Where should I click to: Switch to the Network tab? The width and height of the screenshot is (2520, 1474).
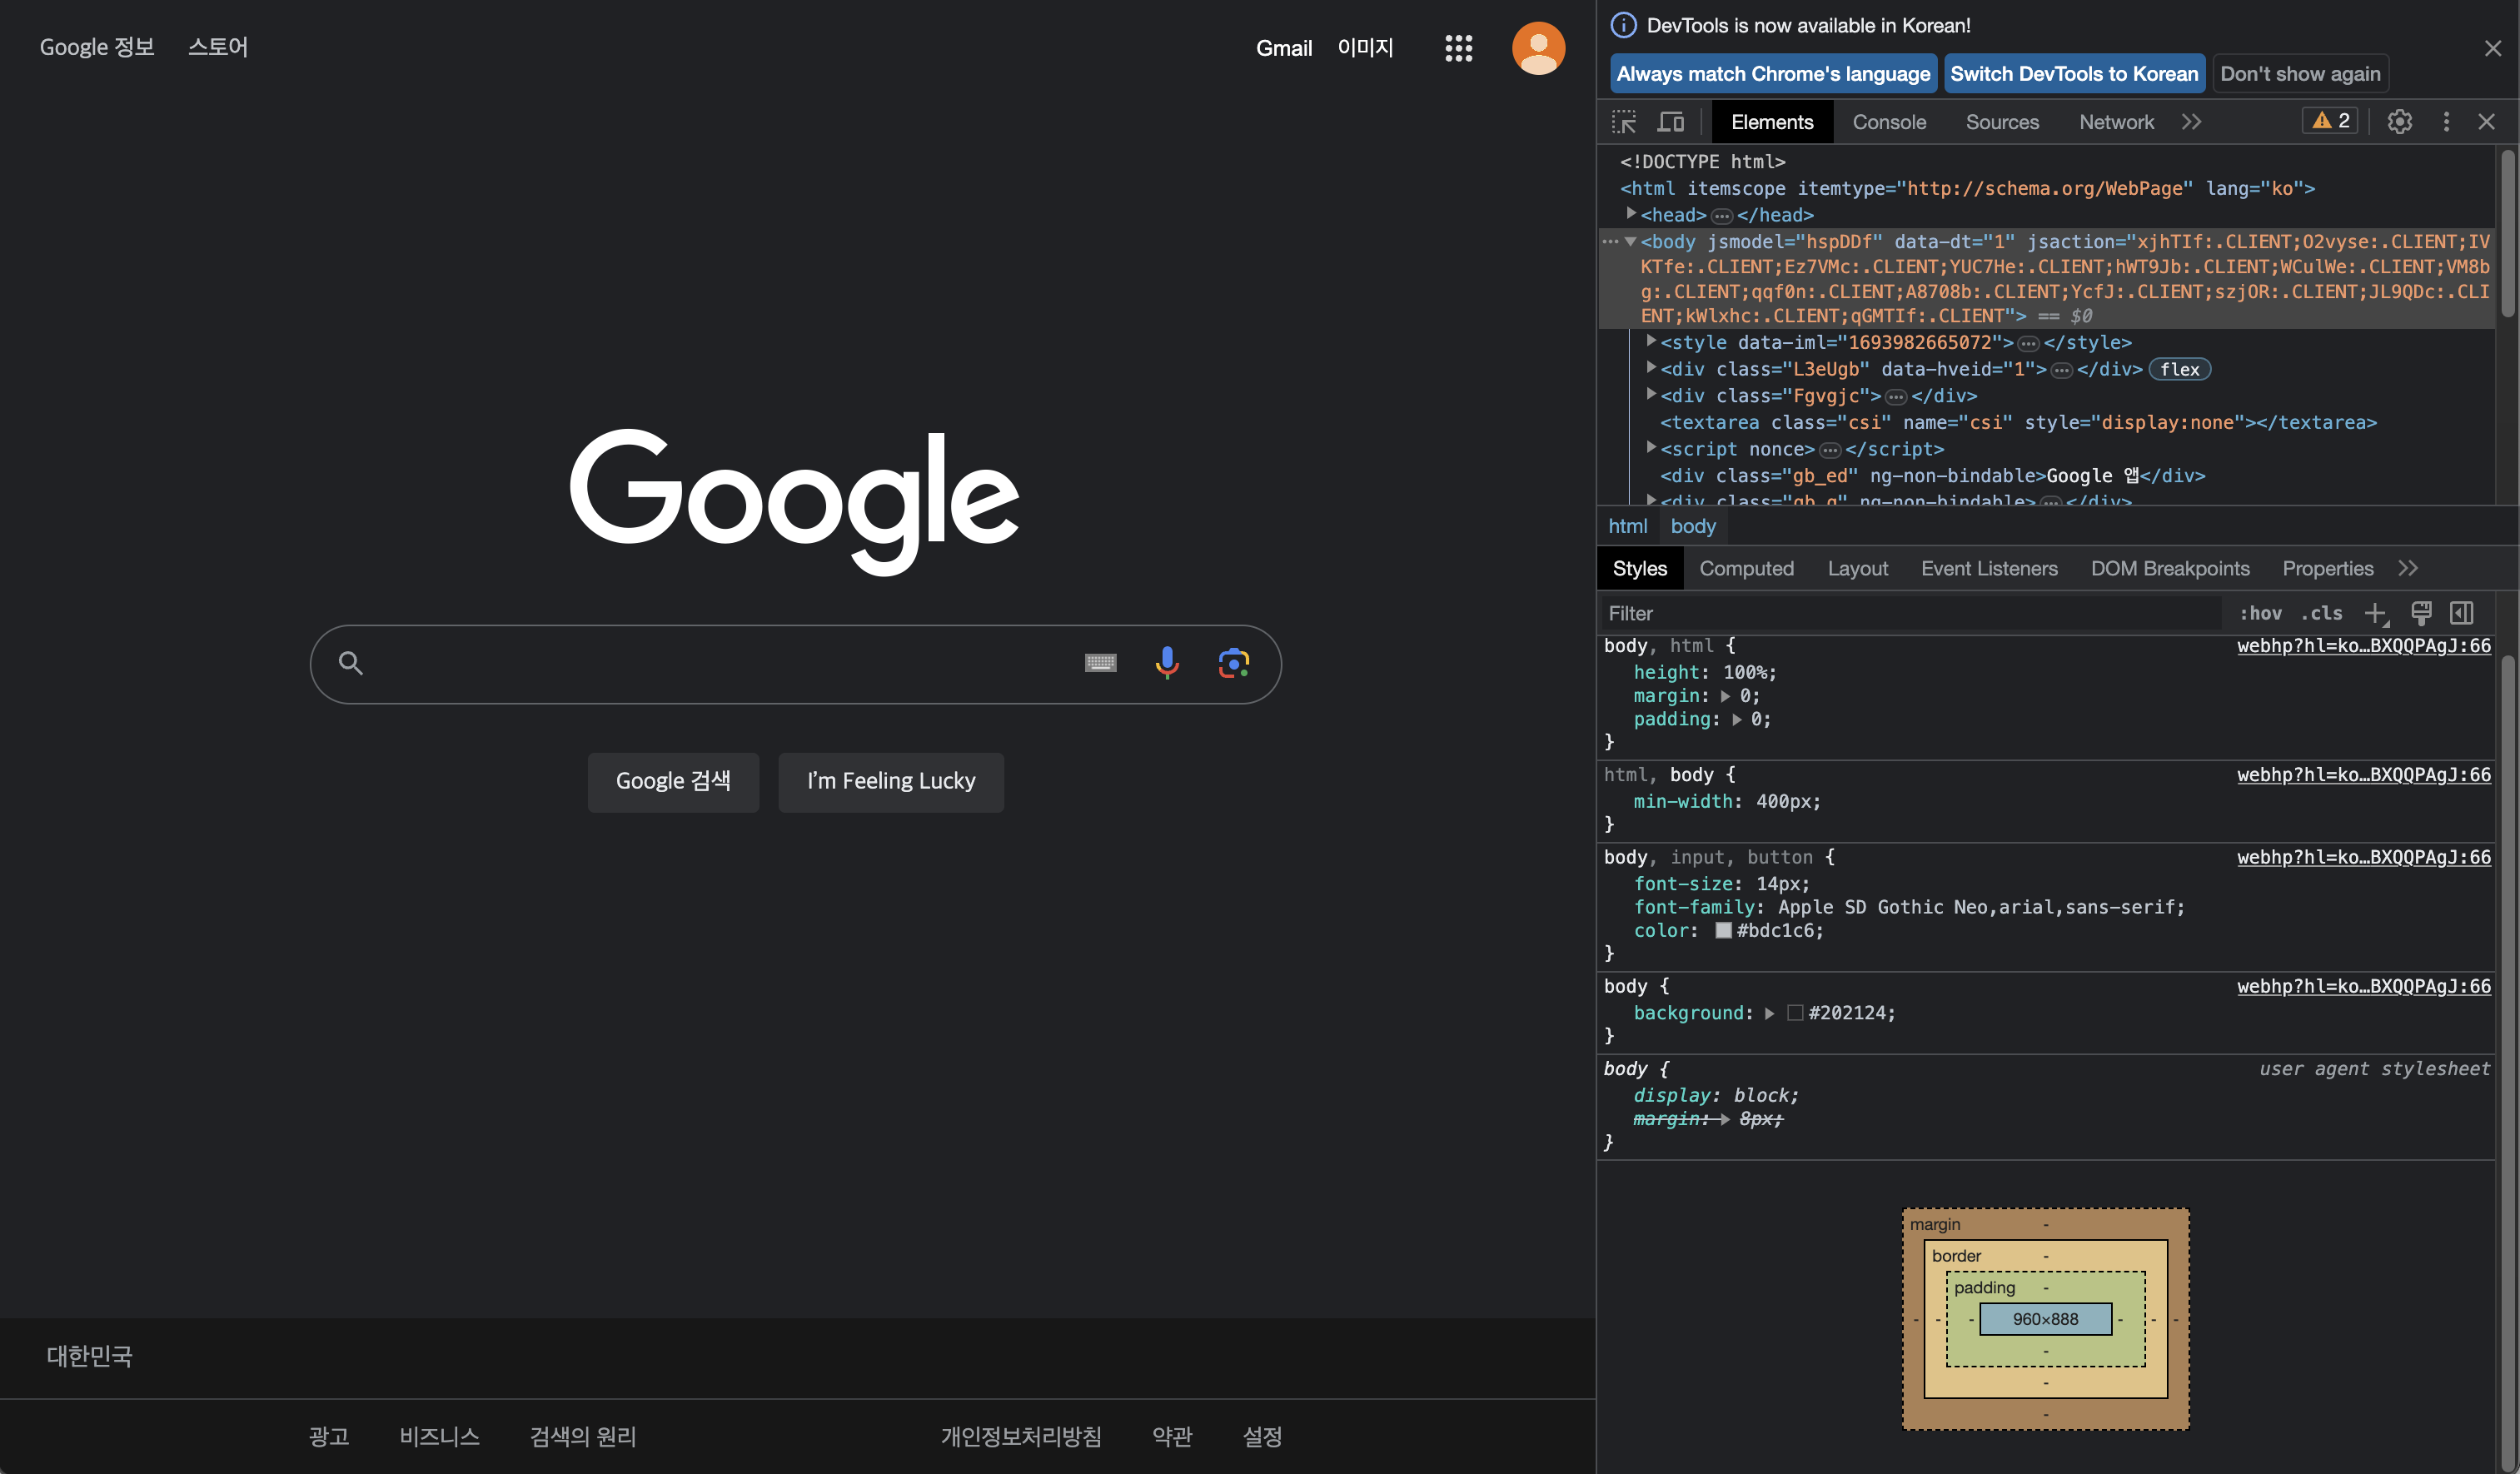(2116, 122)
